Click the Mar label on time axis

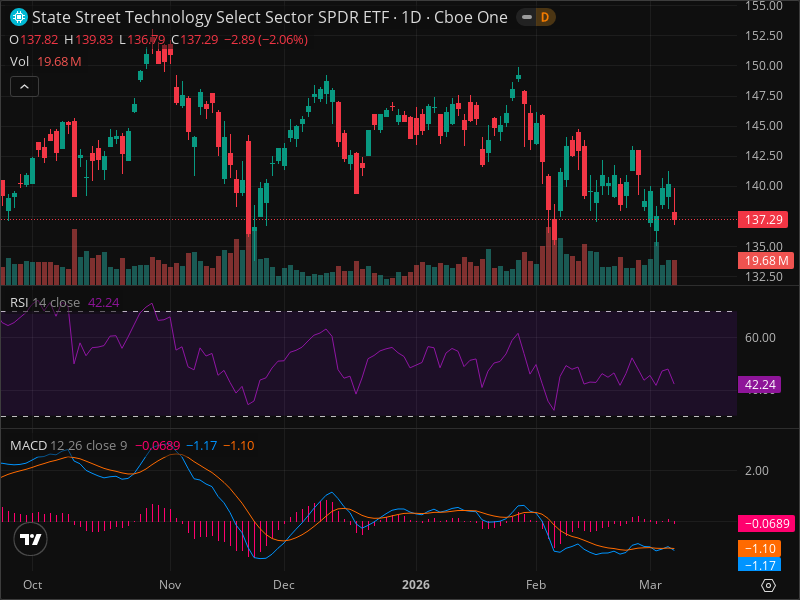(x=651, y=585)
